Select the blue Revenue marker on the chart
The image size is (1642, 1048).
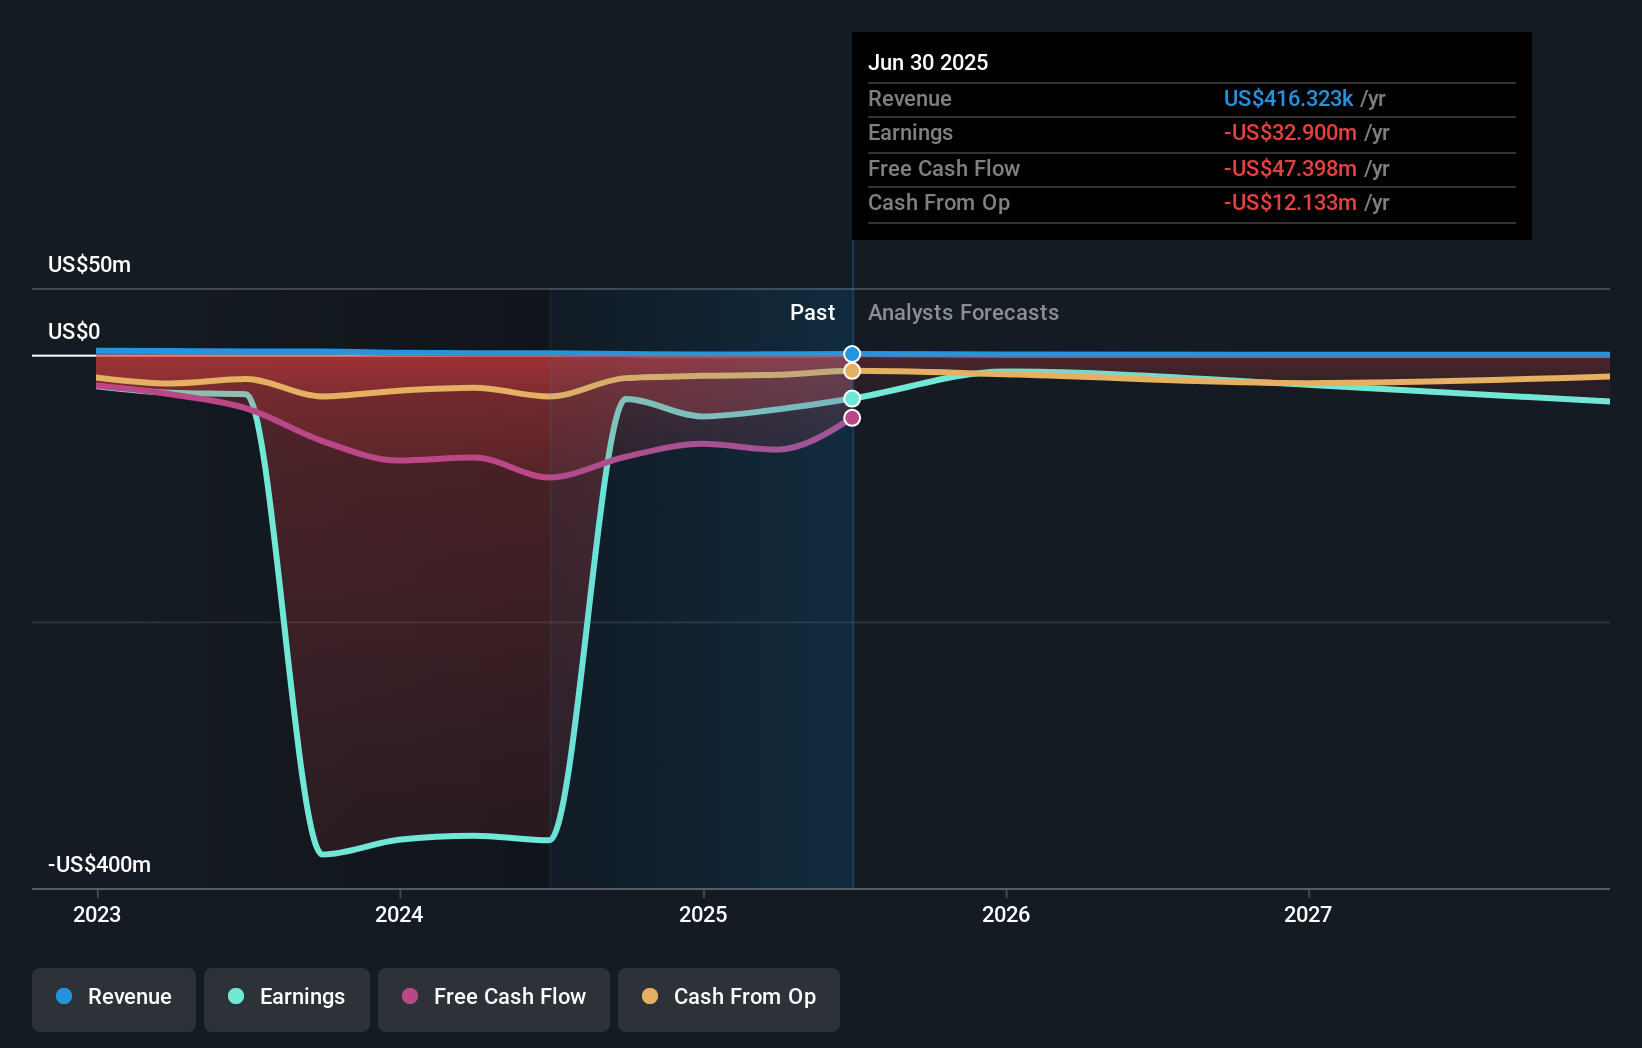coord(851,353)
